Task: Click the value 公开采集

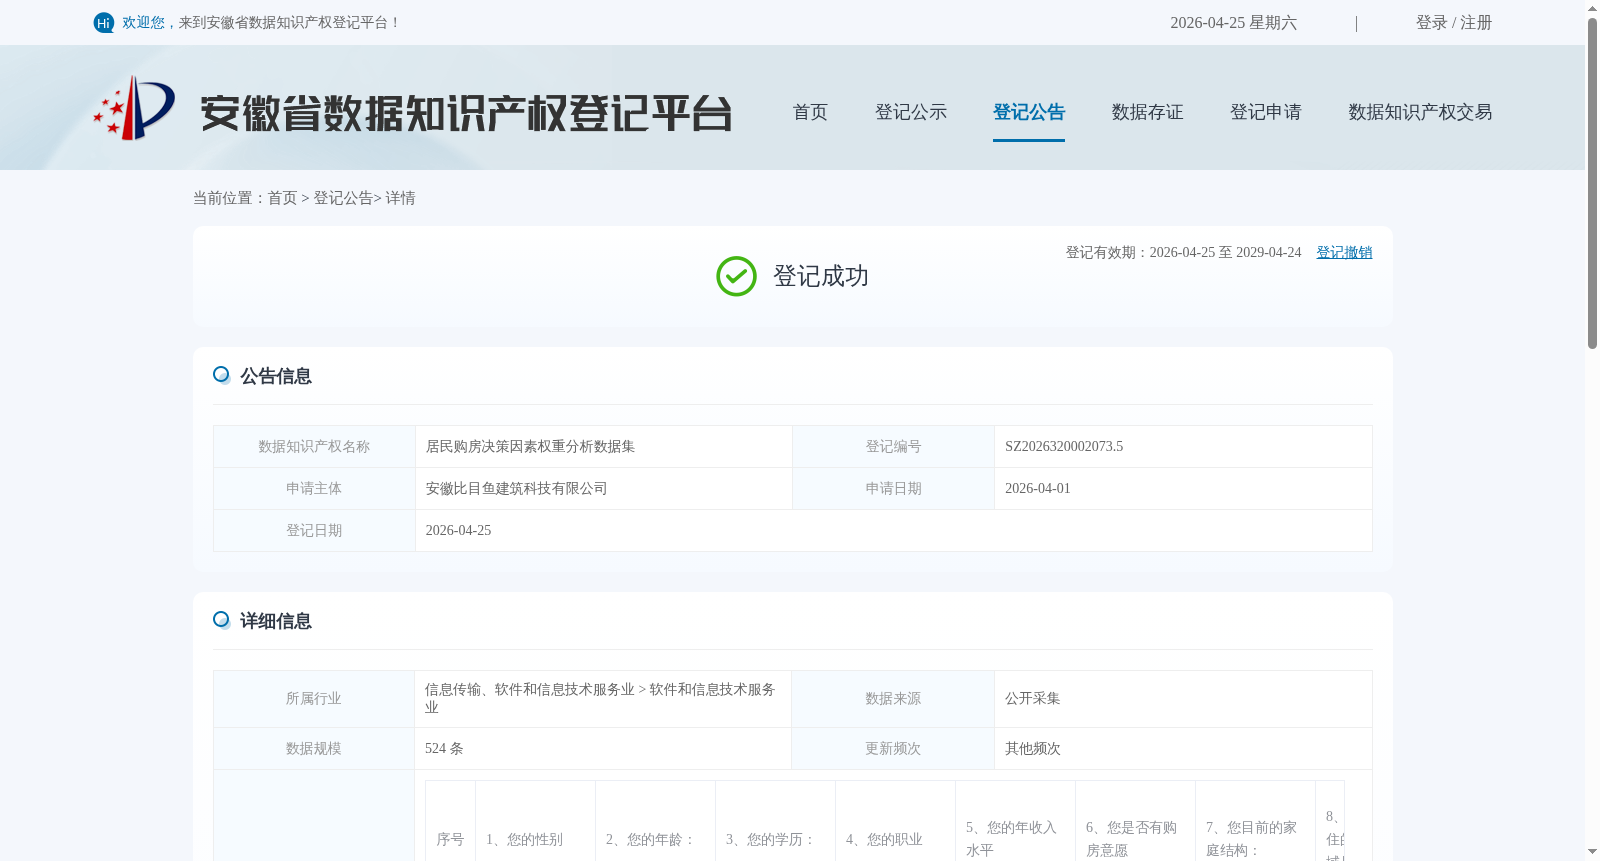Action: (1032, 699)
